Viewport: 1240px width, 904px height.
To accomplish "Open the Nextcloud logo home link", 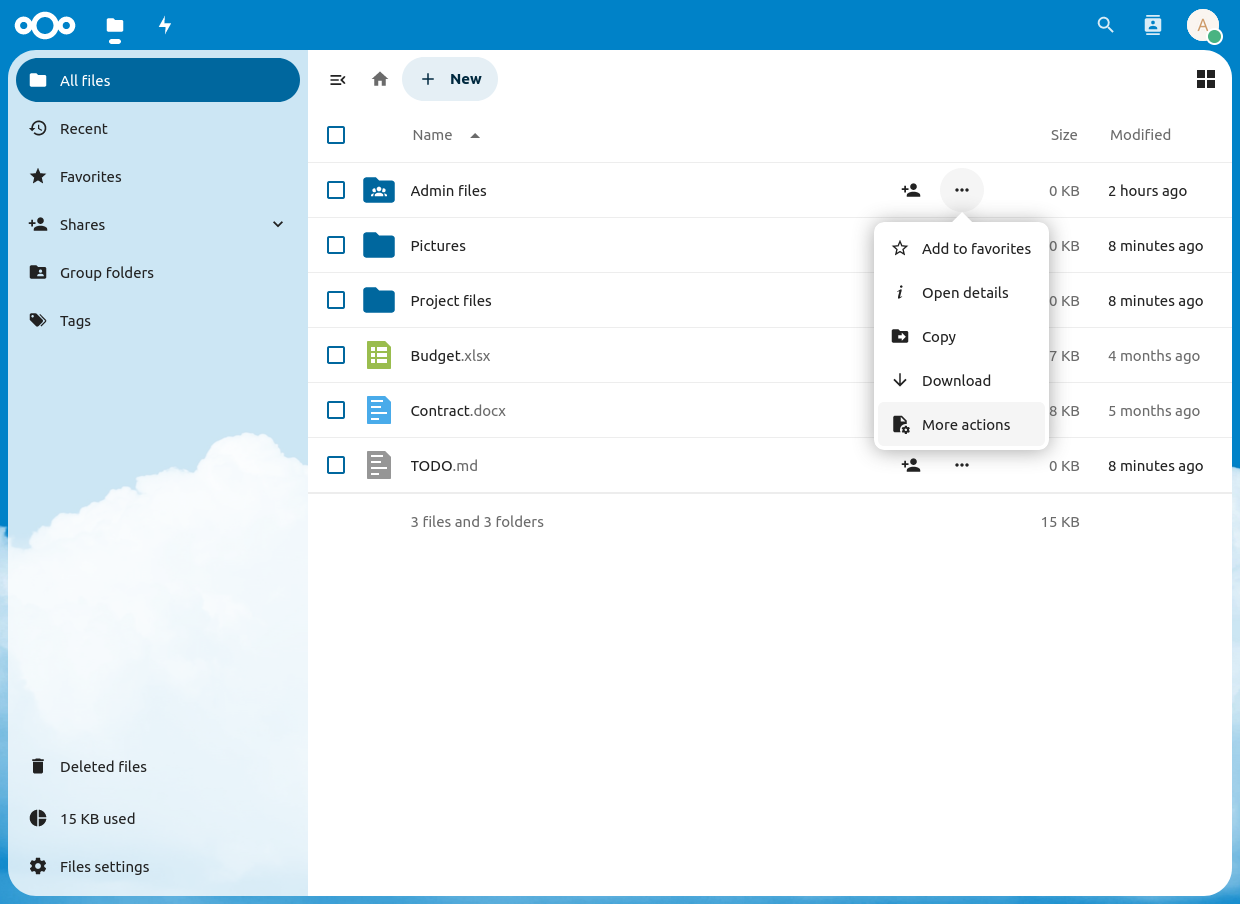I will tap(45, 25).
